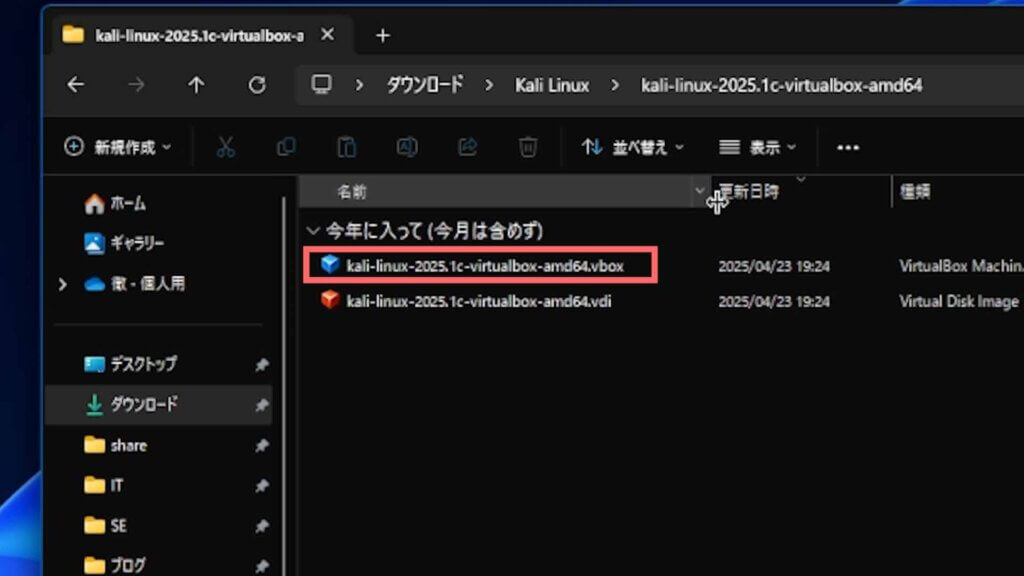The height and width of the screenshot is (576, 1024).
Task: Click the date cell of the .vbox row
Action: click(x=774, y=266)
